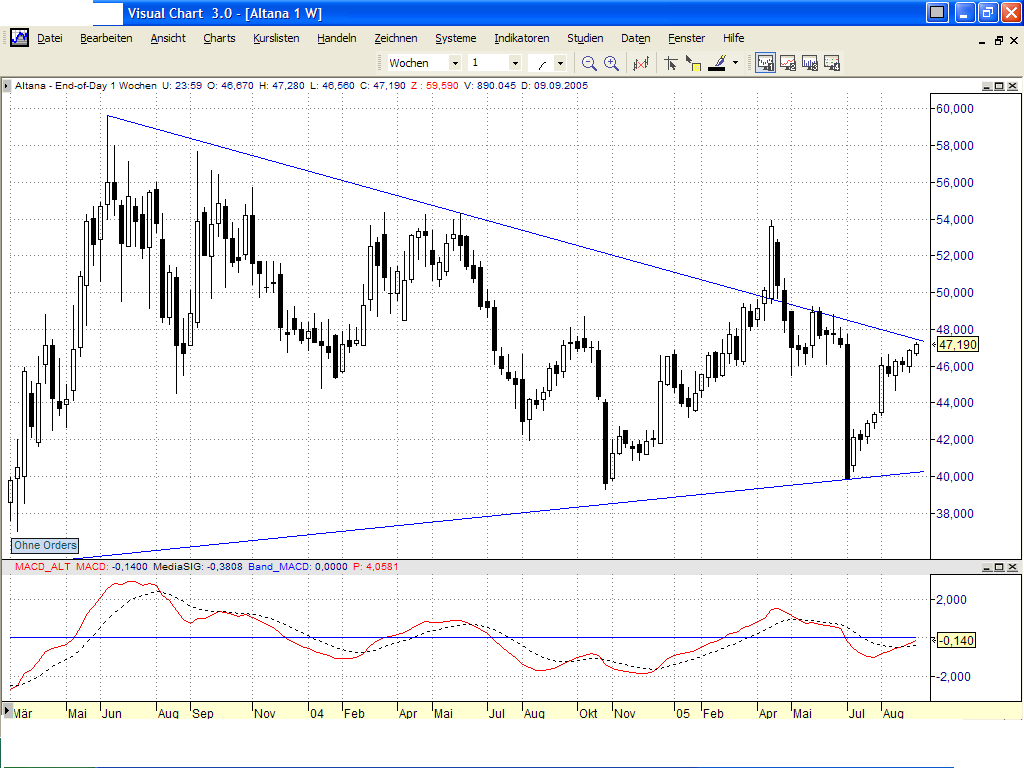Click the Visual Chart application logo icon
The height and width of the screenshot is (768, 1024).
(x=18, y=37)
